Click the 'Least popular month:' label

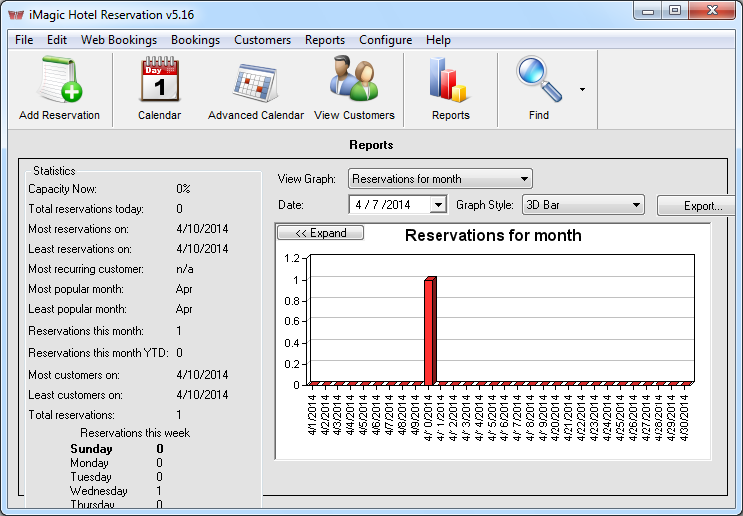click(x=77, y=309)
